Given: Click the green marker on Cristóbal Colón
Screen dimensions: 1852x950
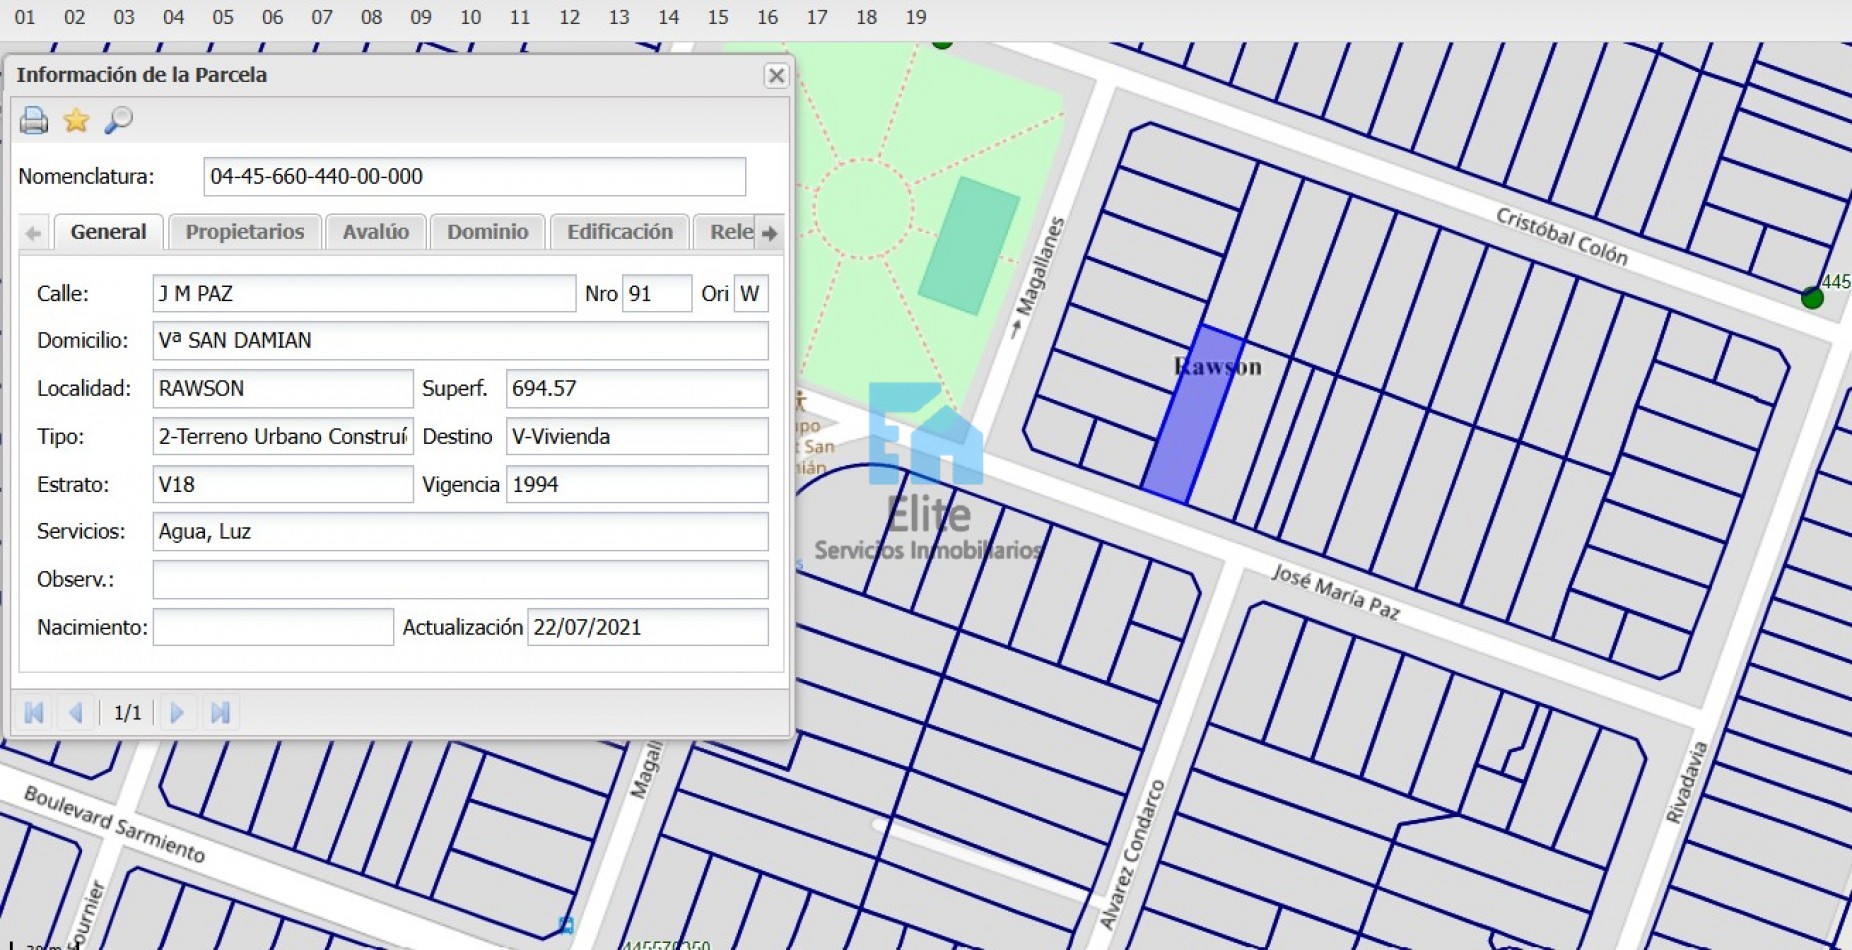Looking at the screenshot, I should tap(1811, 297).
